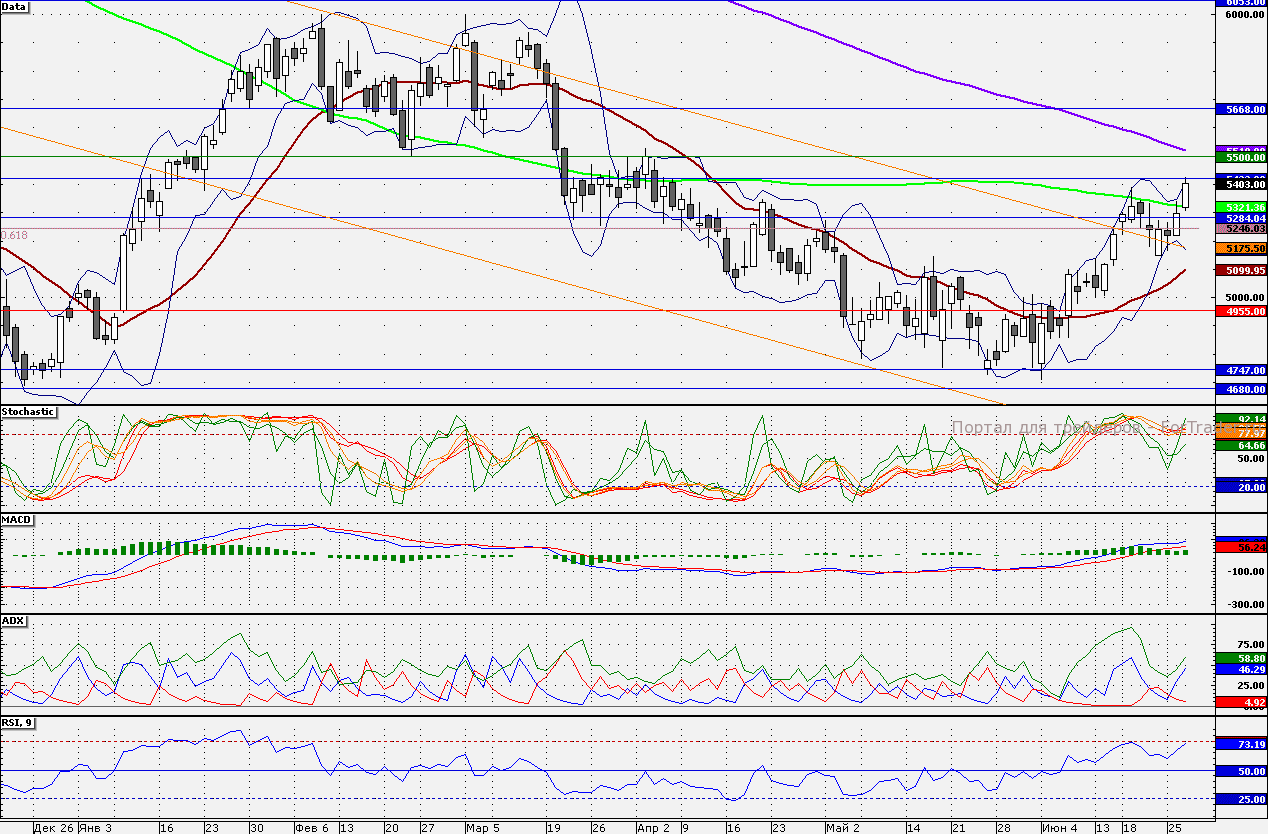Click the dark red 5099.95 price tag

[1240, 270]
